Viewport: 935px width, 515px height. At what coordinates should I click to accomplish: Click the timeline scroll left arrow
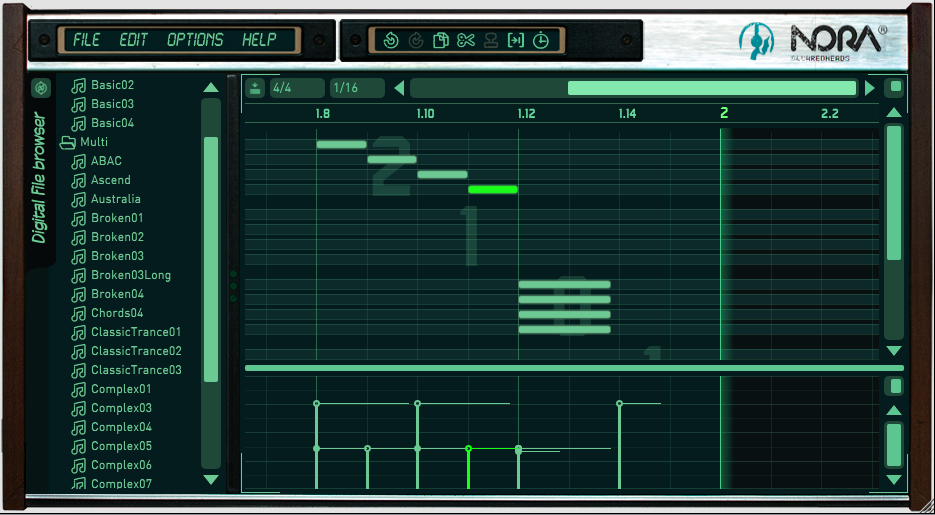pos(400,88)
